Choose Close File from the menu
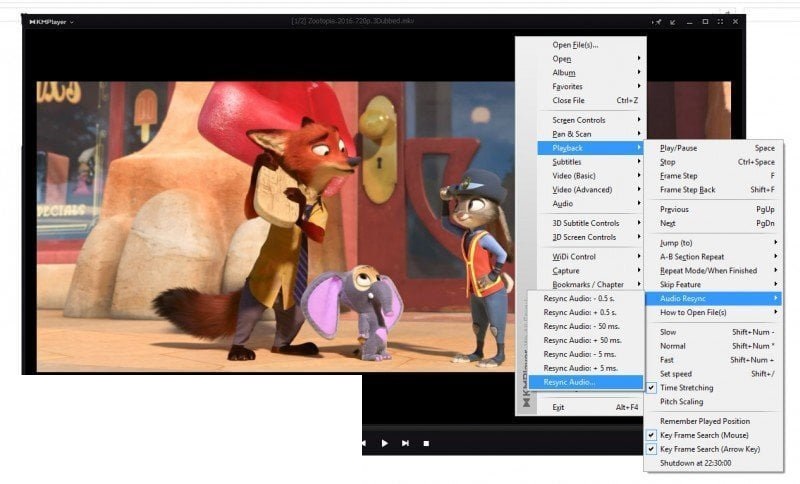This screenshot has height=484, width=800. pyautogui.click(x=591, y=100)
